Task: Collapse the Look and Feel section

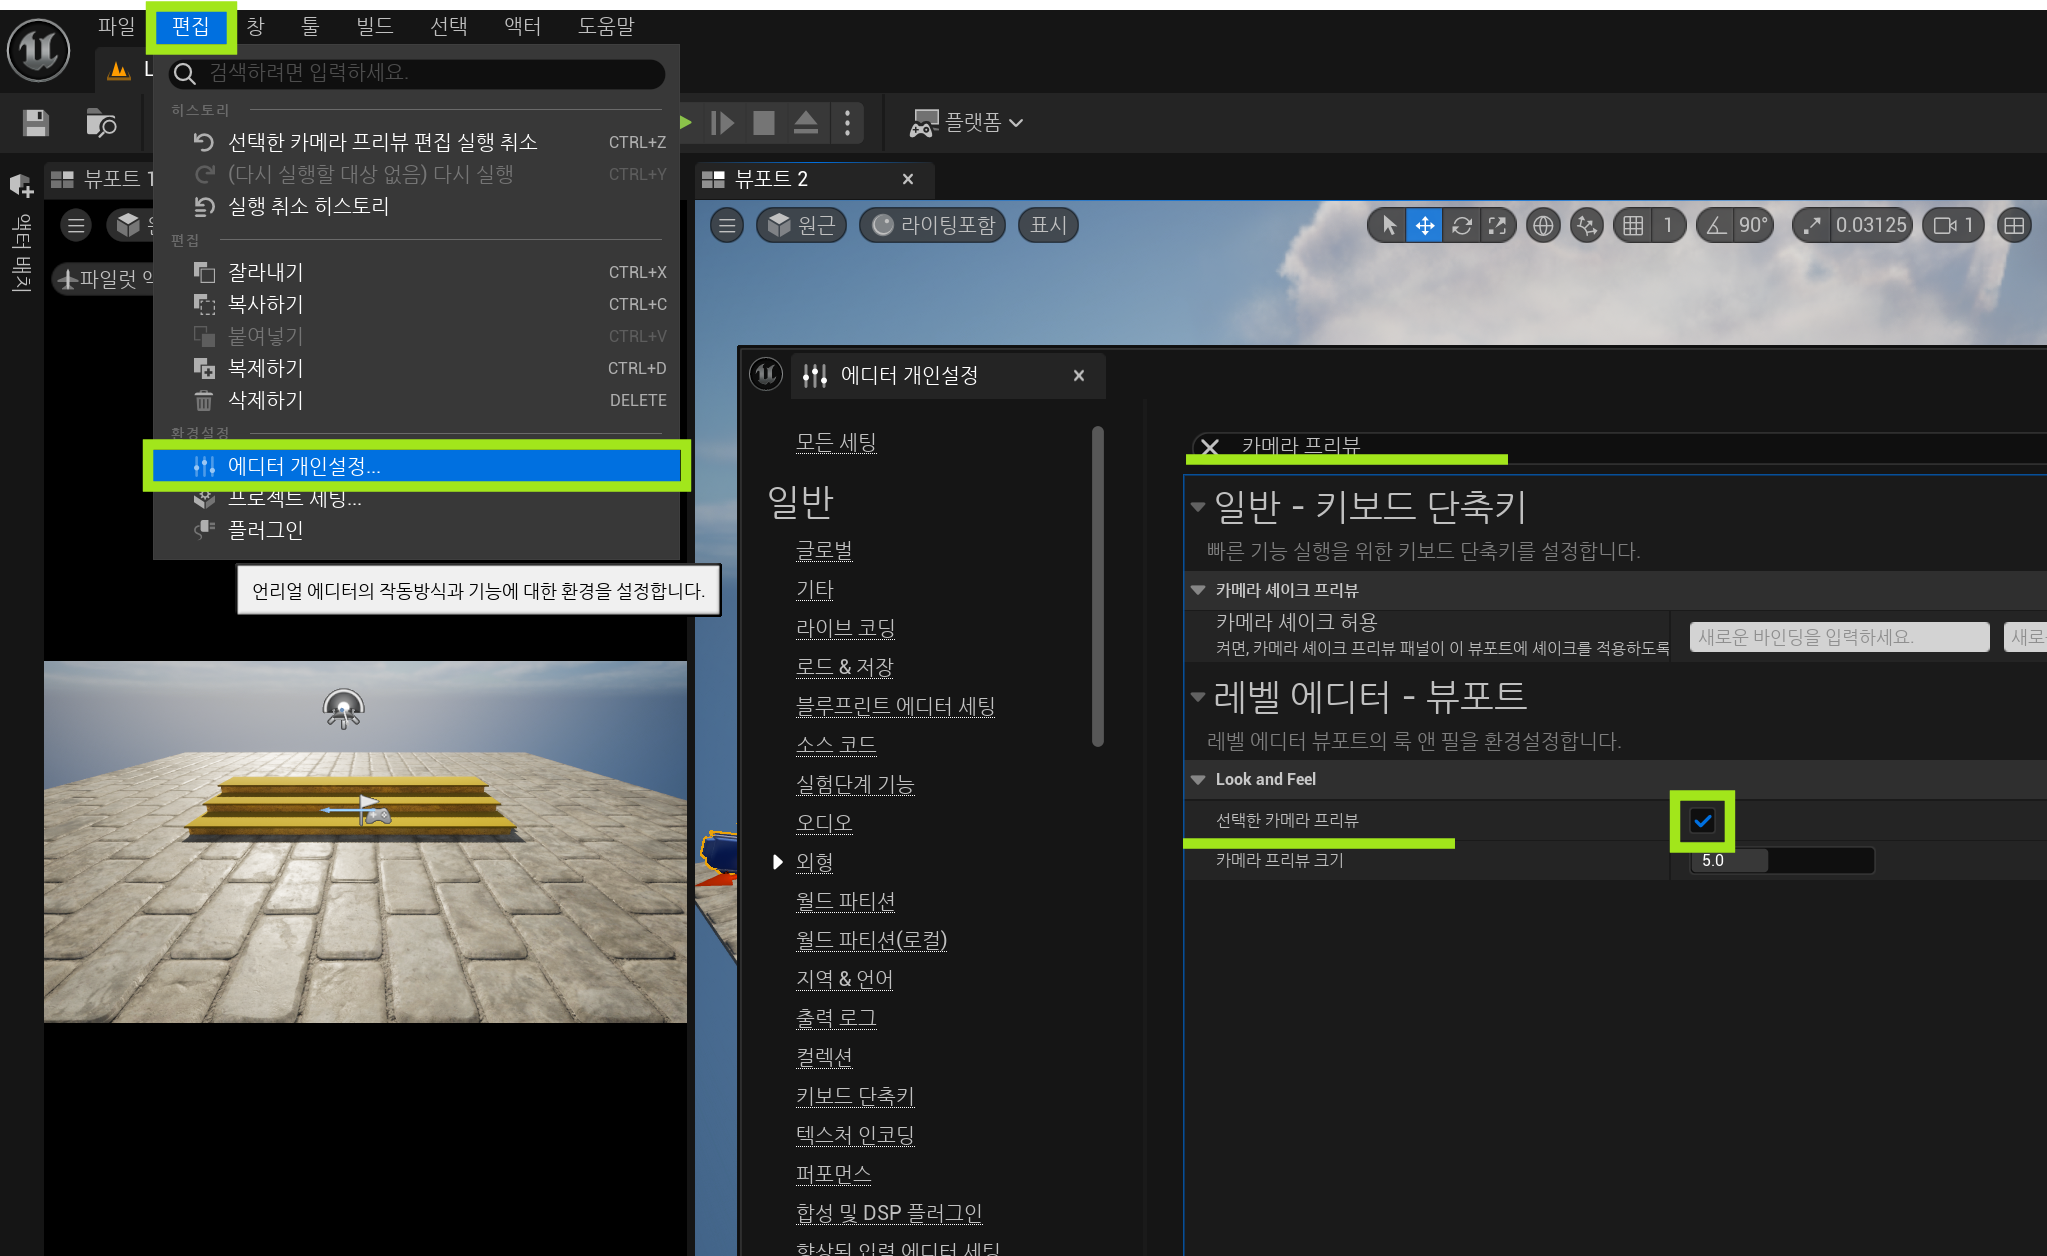Action: coord(1198,780)
